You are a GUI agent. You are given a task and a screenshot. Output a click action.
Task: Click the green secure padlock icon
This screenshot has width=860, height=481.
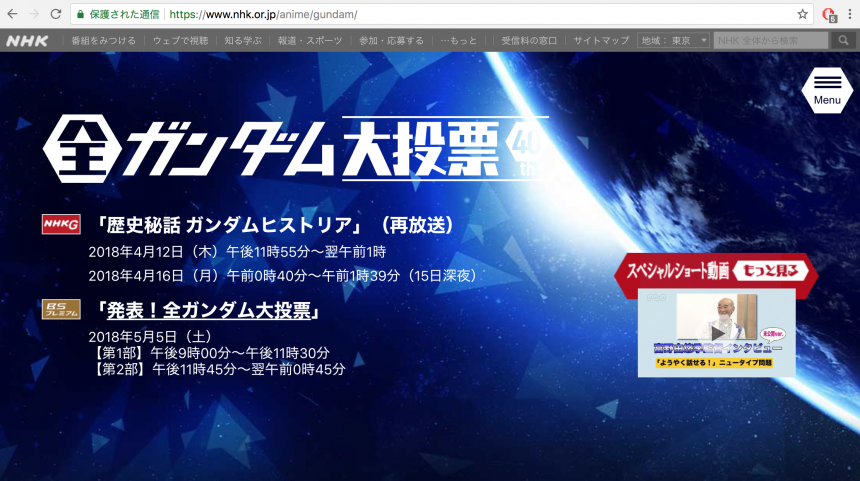pyautogui.click(x=81, y=14)
